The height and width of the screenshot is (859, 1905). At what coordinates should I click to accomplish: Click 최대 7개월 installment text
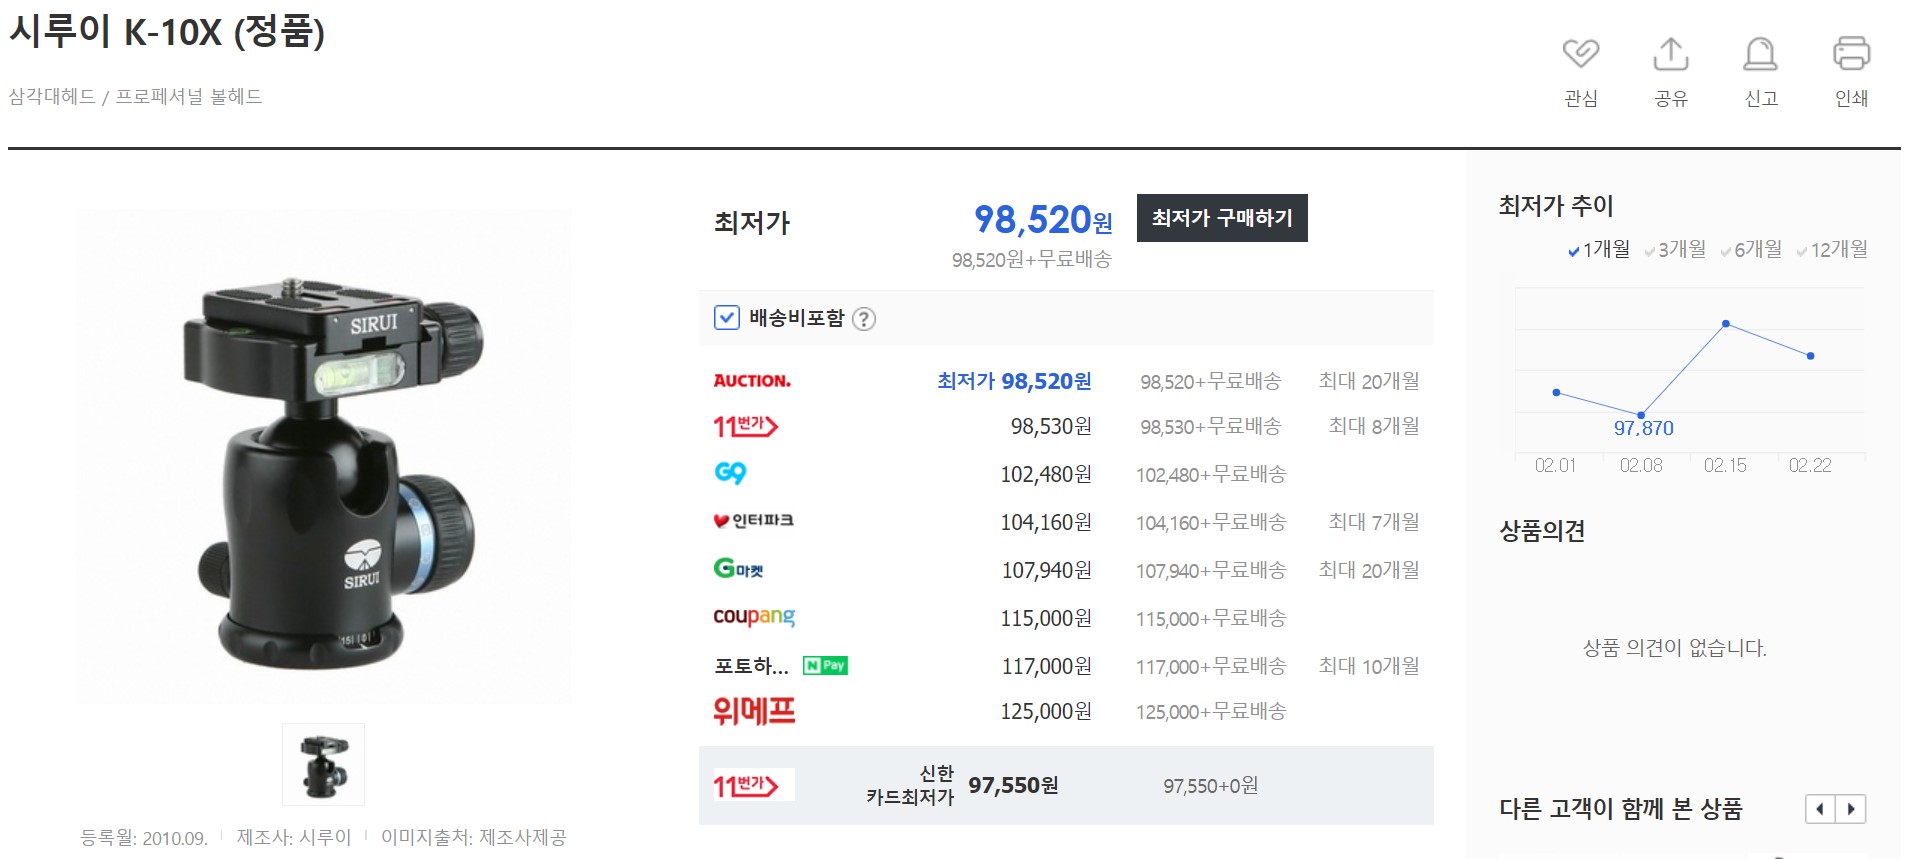pos(1374,522)
